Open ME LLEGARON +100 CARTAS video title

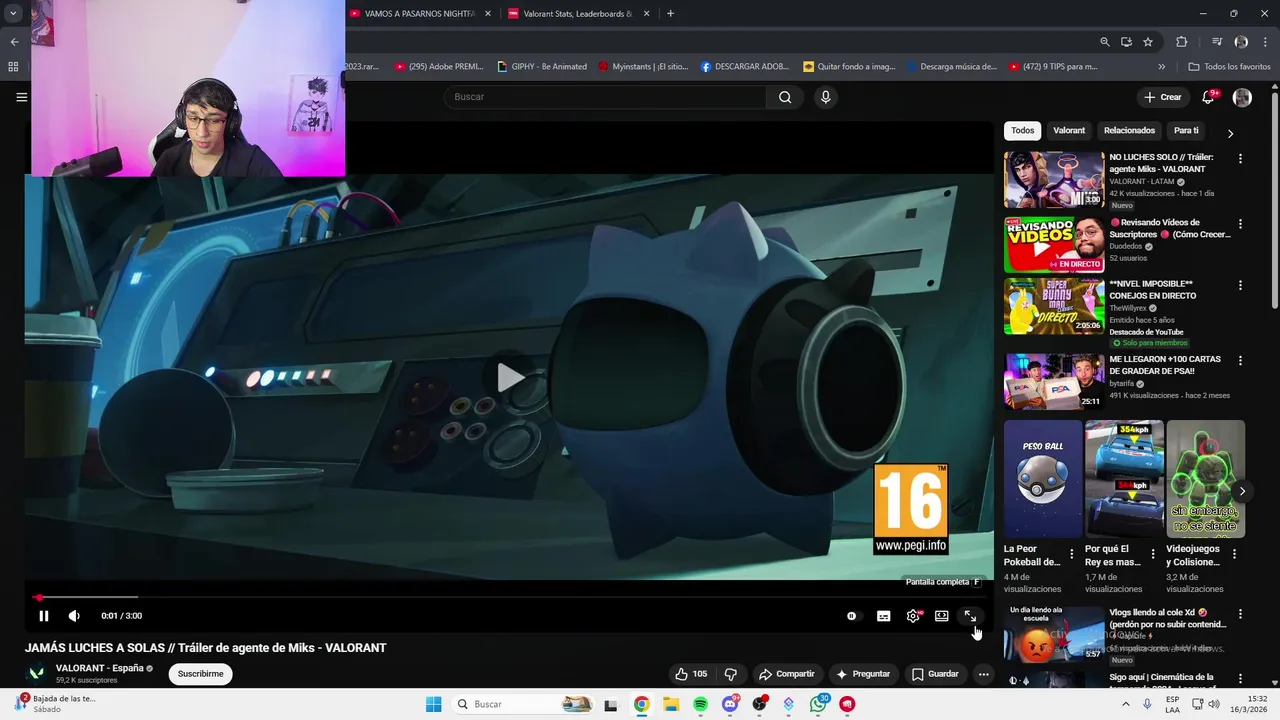(x=1165, y=365)
